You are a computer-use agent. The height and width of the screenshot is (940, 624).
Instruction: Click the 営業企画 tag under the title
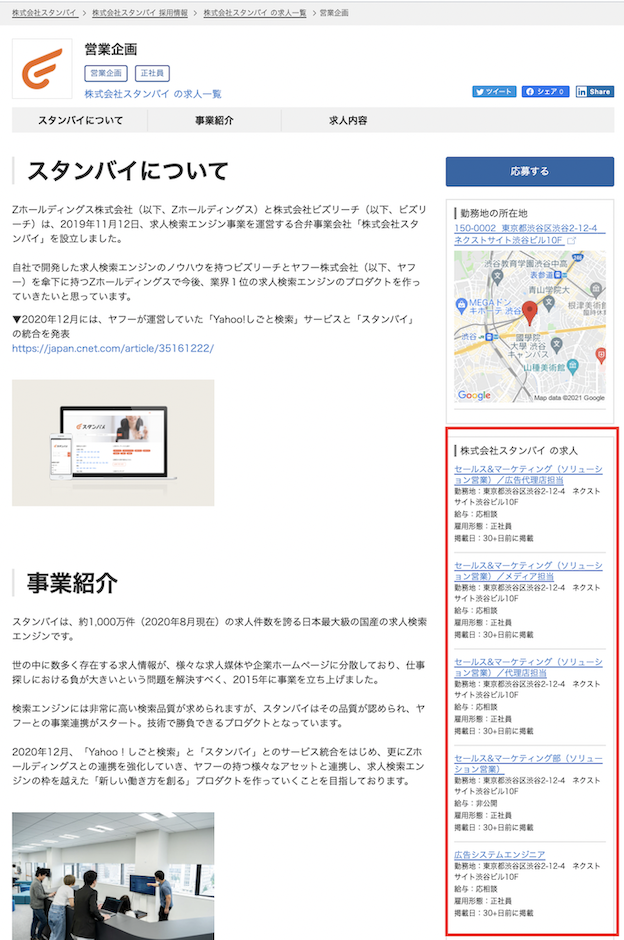pyautogui.click(x=106, y=73)
